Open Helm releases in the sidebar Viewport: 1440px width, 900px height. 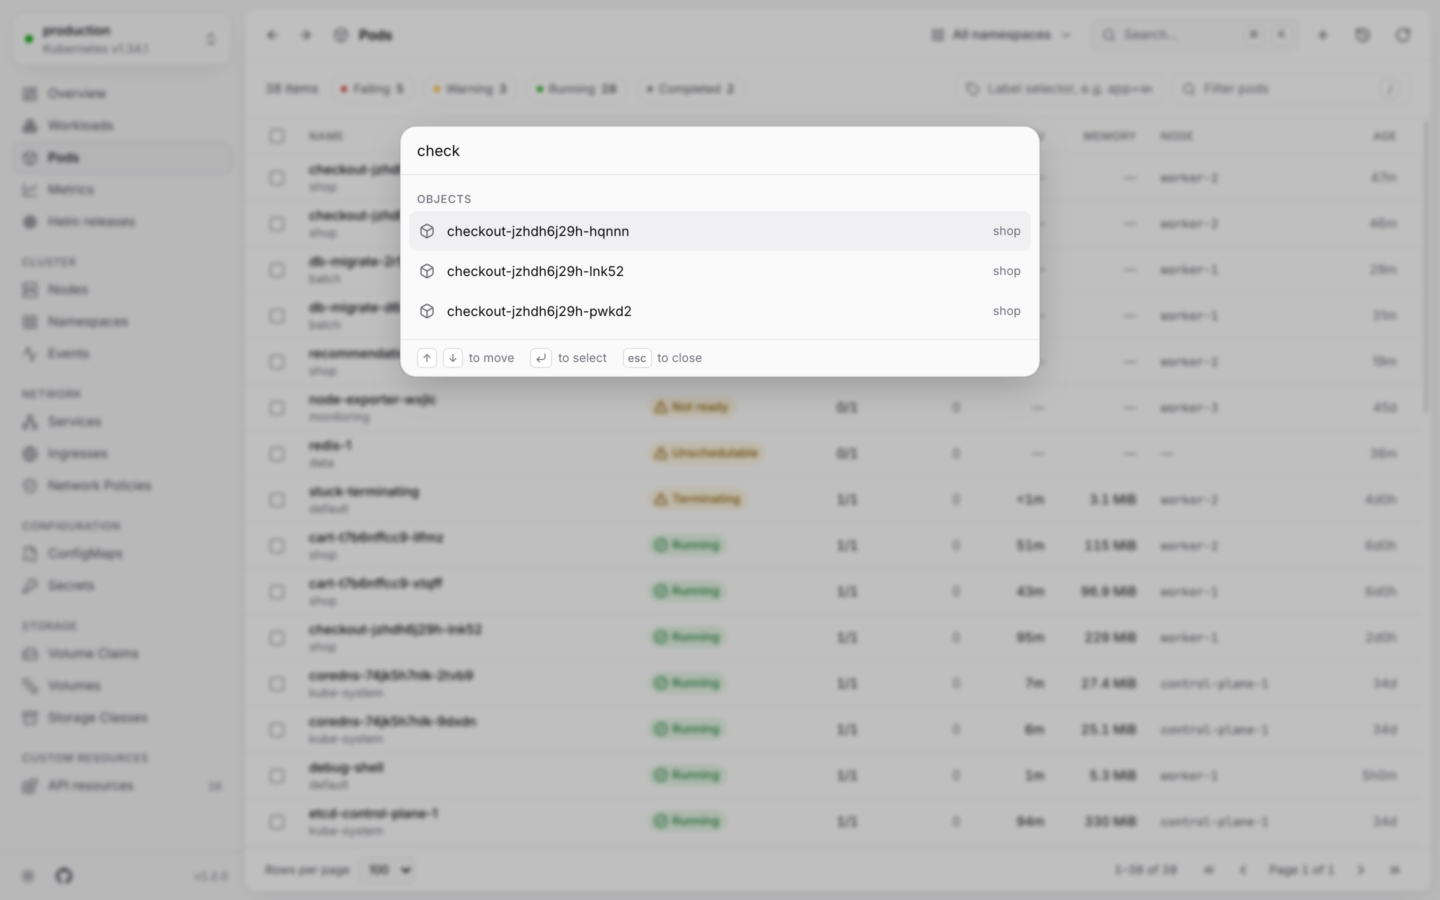(122, 221)
